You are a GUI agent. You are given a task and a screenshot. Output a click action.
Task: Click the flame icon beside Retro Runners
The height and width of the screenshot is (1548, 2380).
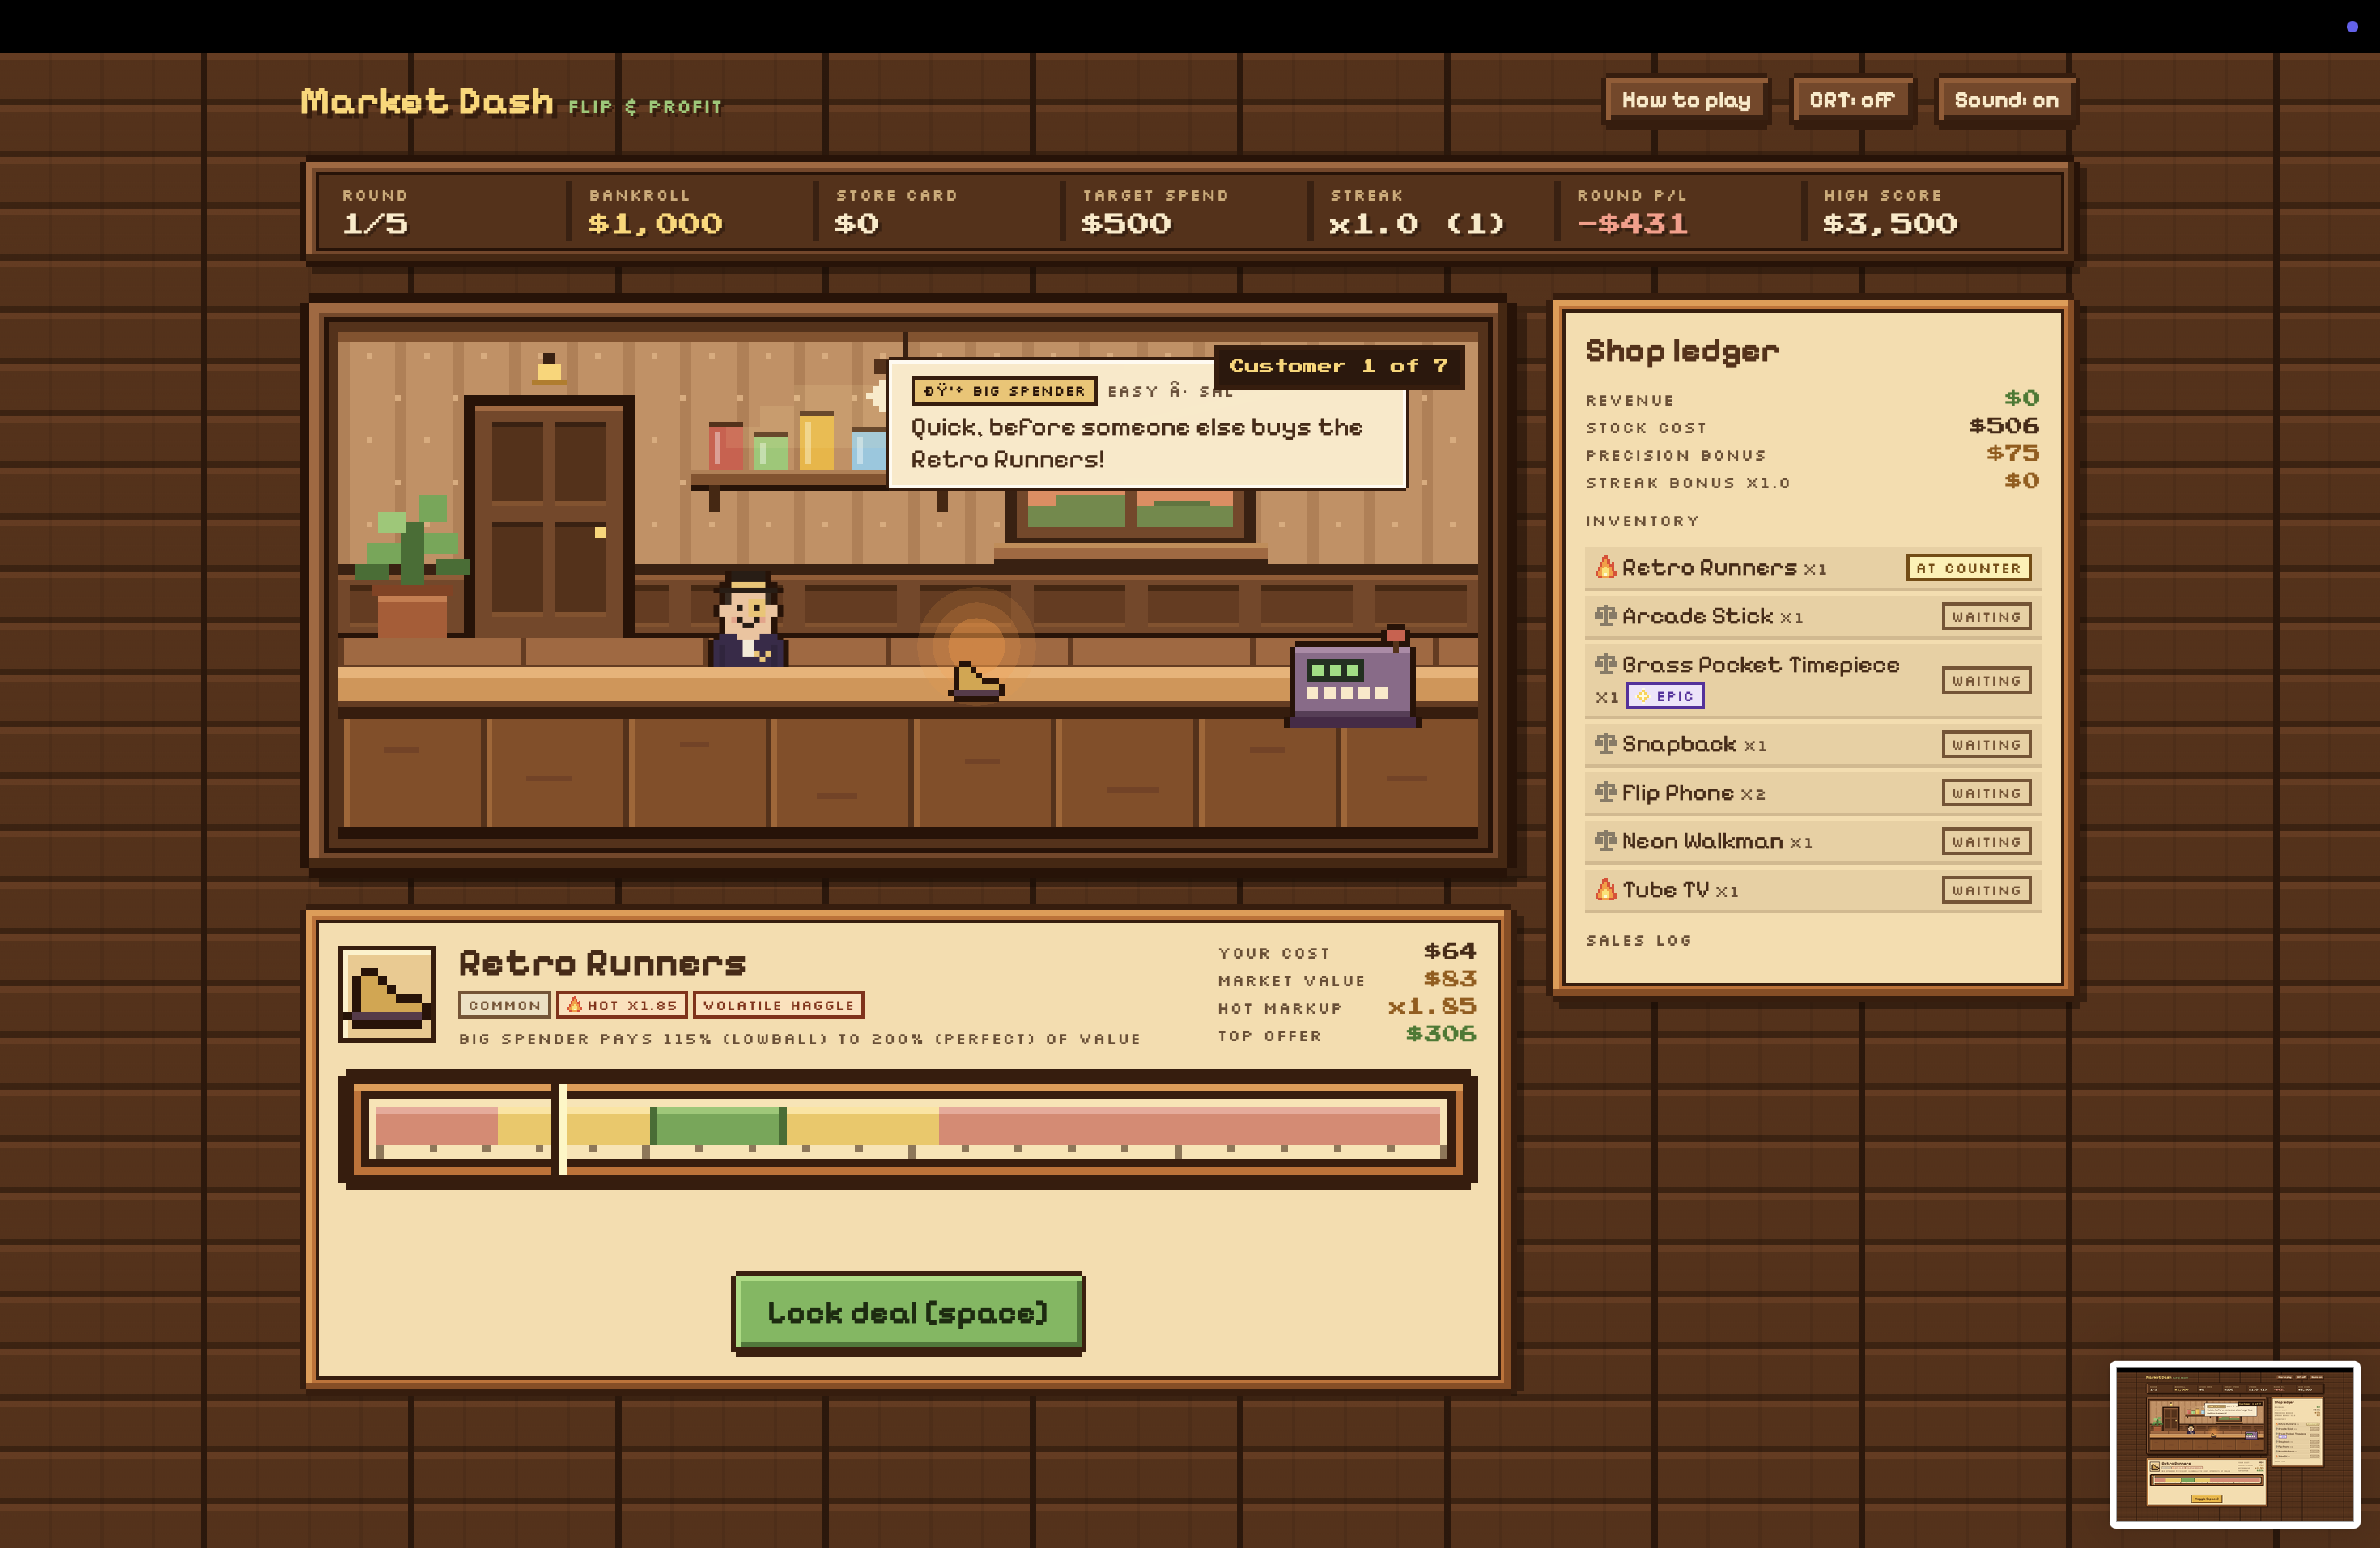(x=1605, y=567)
